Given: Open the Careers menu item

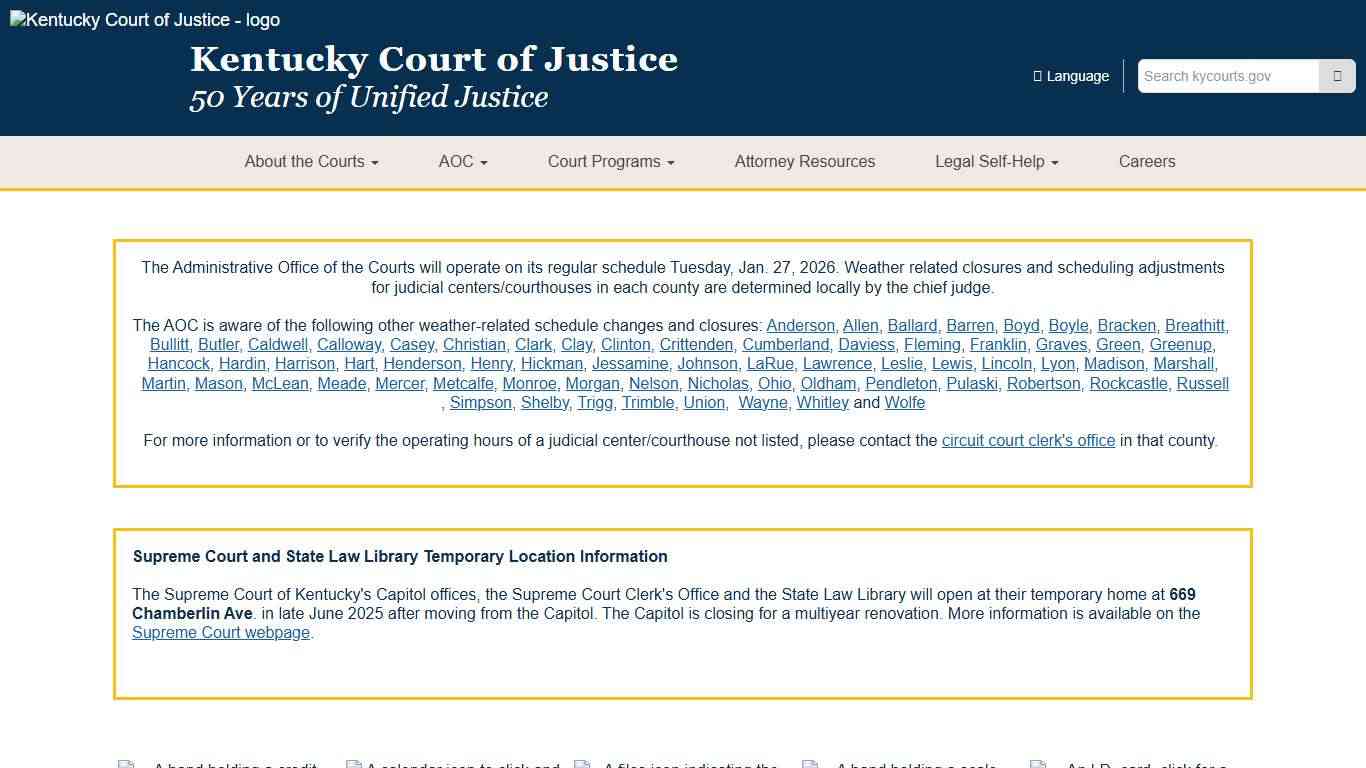Looking at the screenshot, I should [x=1147, y=162].
